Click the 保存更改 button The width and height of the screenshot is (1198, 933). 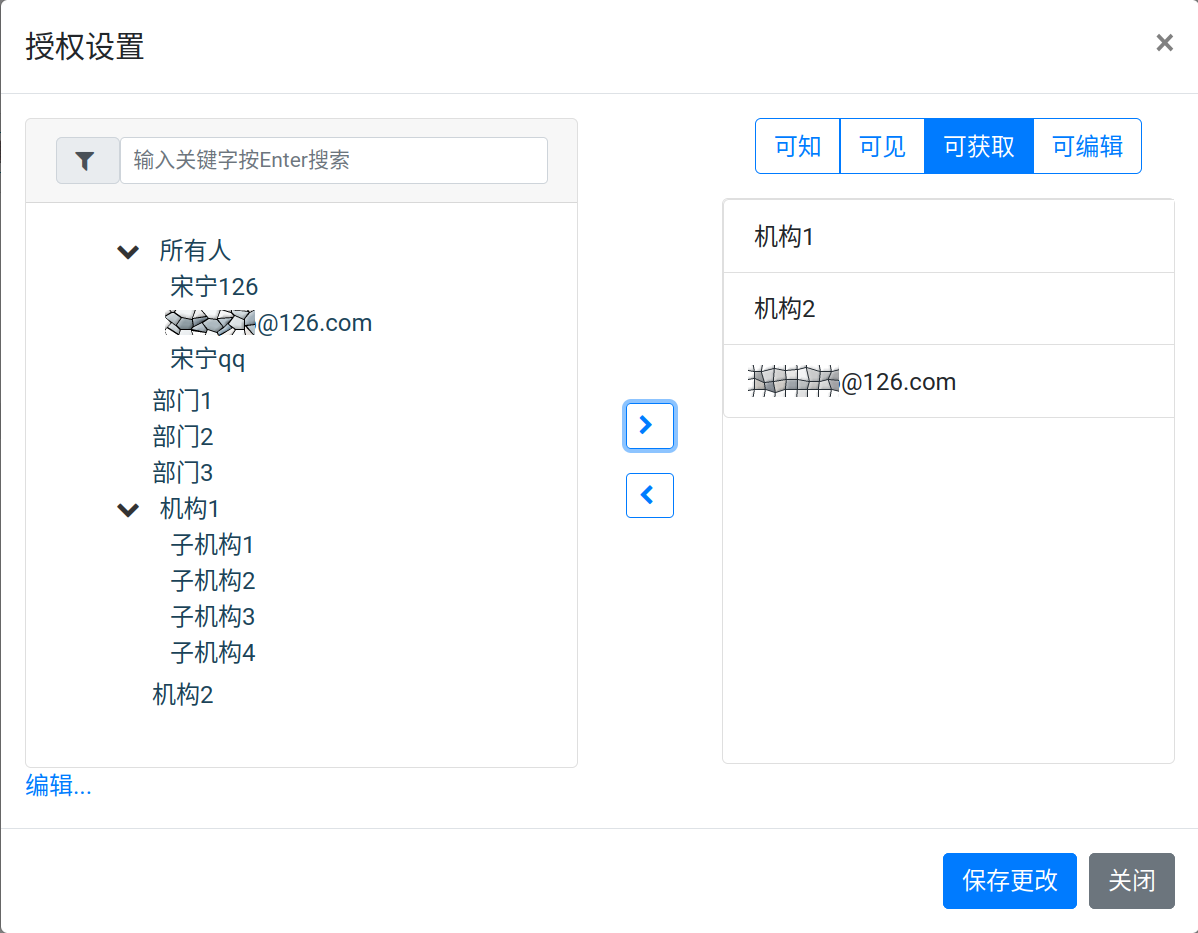[1009, 881]
